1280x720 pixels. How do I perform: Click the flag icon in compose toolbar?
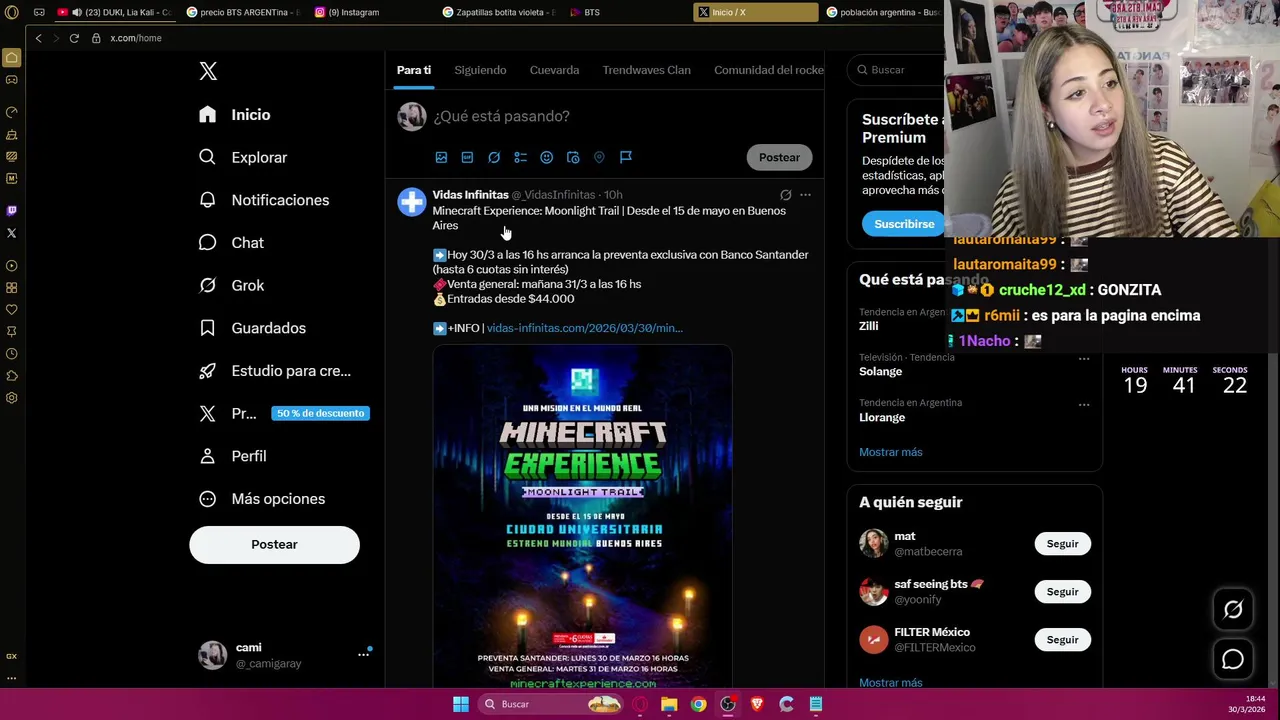tap(626, 157)
